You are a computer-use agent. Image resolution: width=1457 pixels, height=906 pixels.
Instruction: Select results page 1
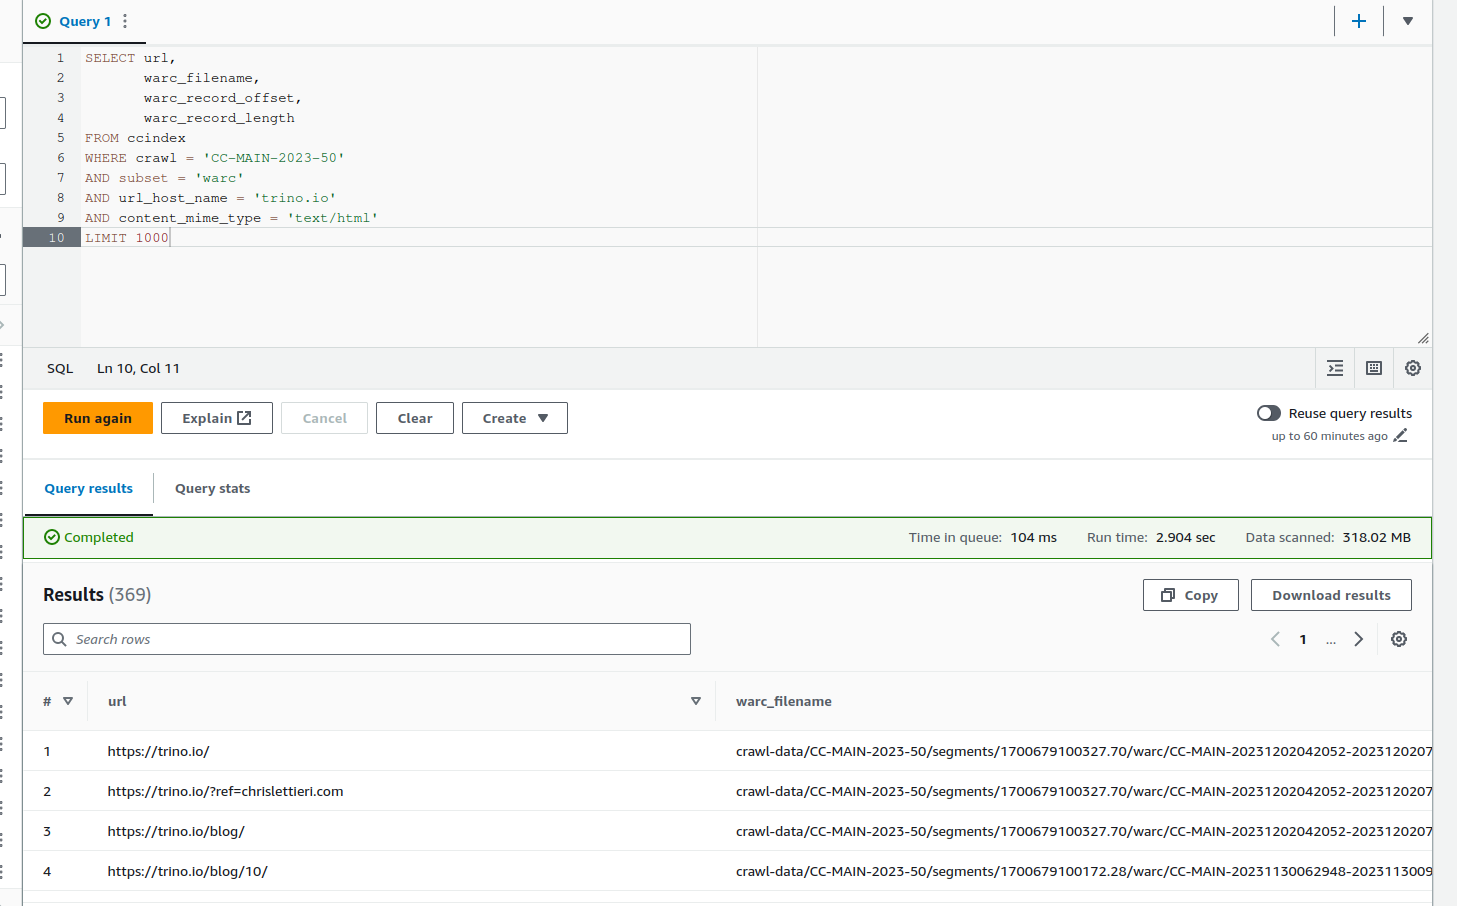tap(1303, 639)
